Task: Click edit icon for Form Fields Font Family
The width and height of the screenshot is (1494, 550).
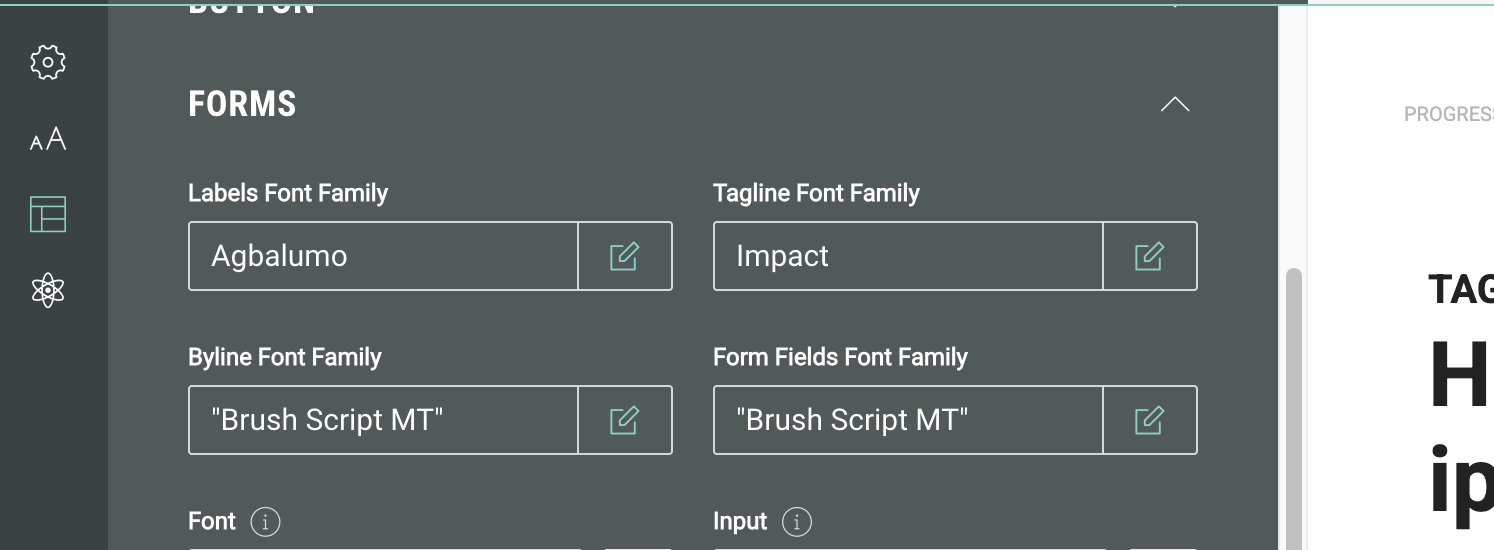Action: 1149,420
